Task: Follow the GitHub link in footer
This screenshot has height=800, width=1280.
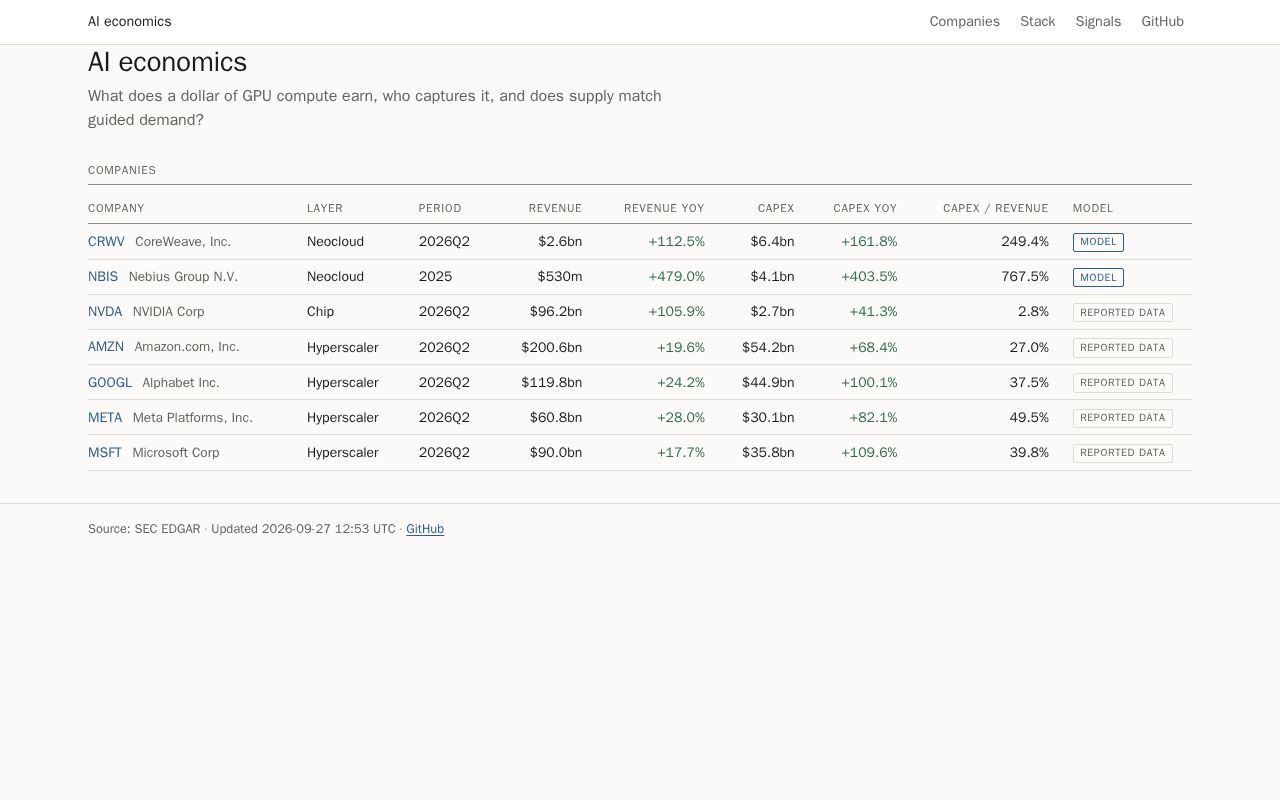Action: point(425,529)
